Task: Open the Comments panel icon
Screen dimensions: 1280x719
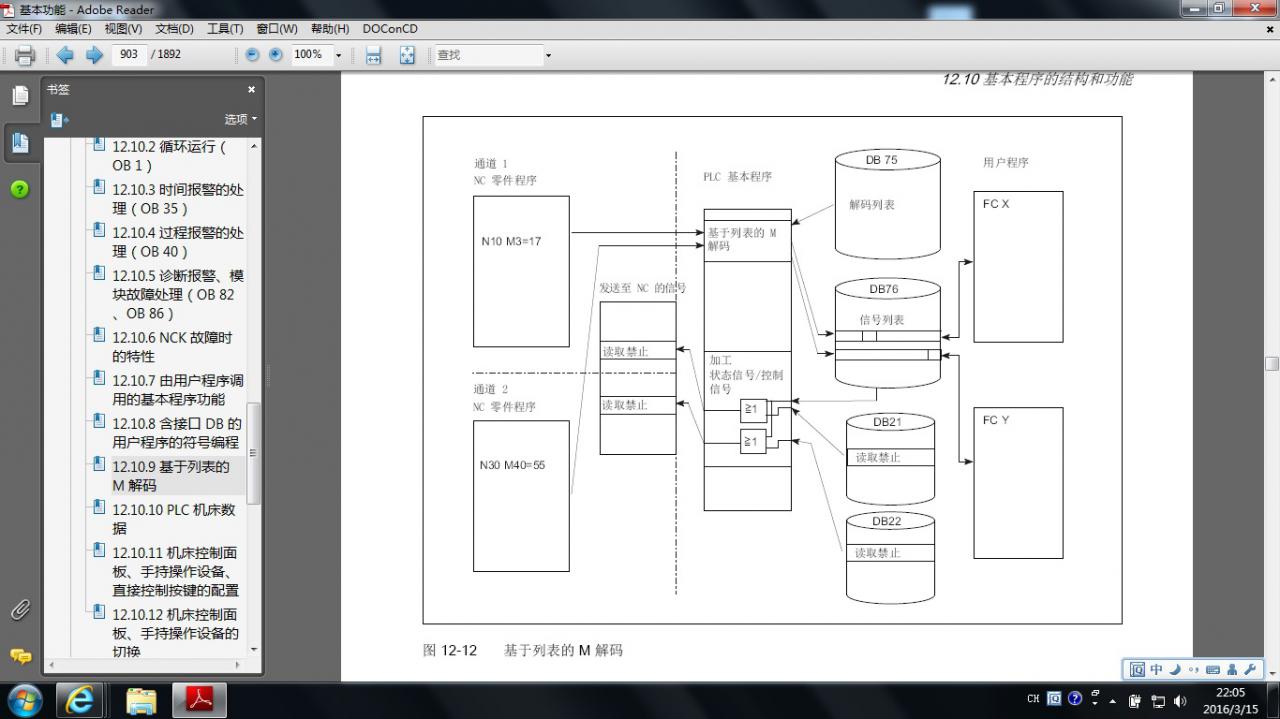Action: (20, 657)
